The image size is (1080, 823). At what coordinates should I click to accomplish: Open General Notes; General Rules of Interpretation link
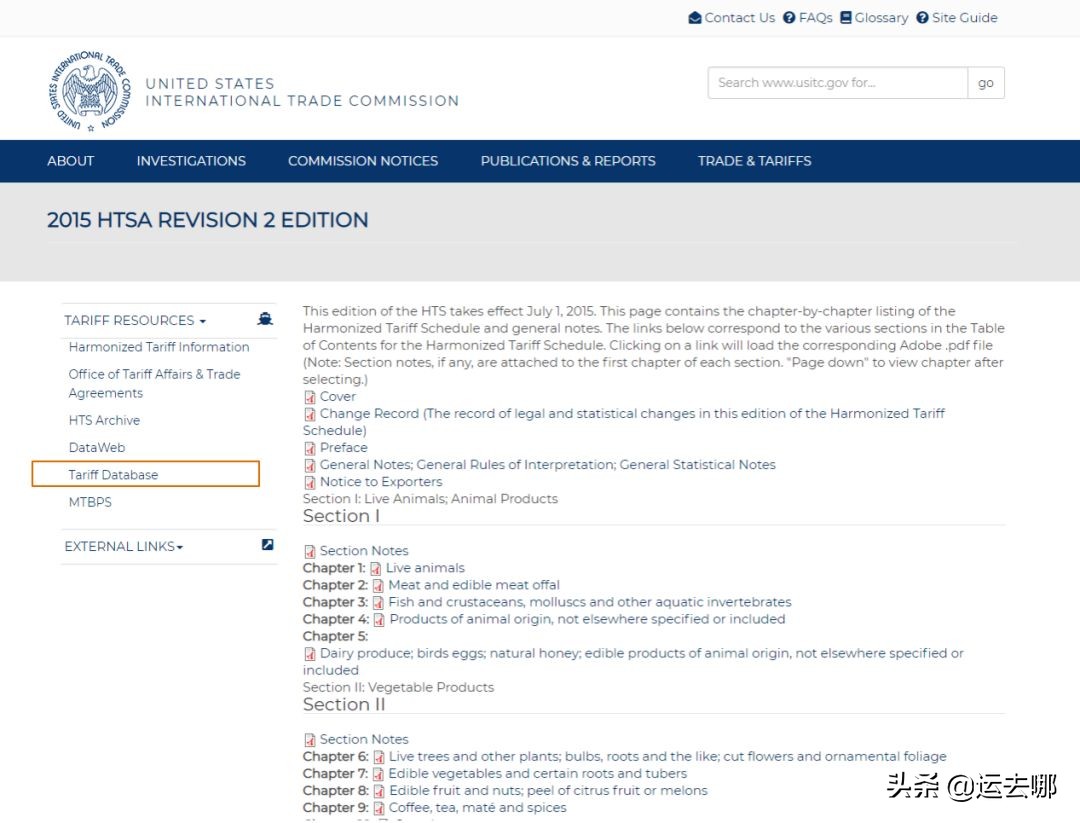(548, 465)
